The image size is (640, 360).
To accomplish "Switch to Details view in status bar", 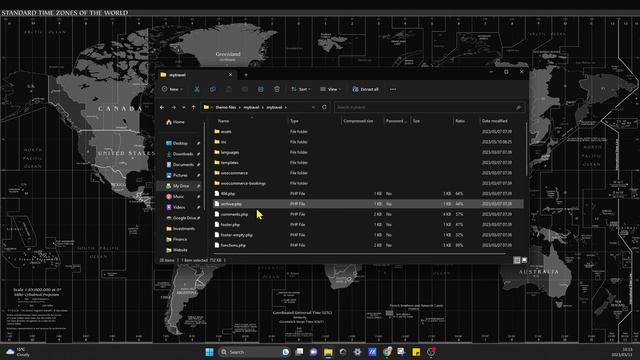I will [517, 260].
